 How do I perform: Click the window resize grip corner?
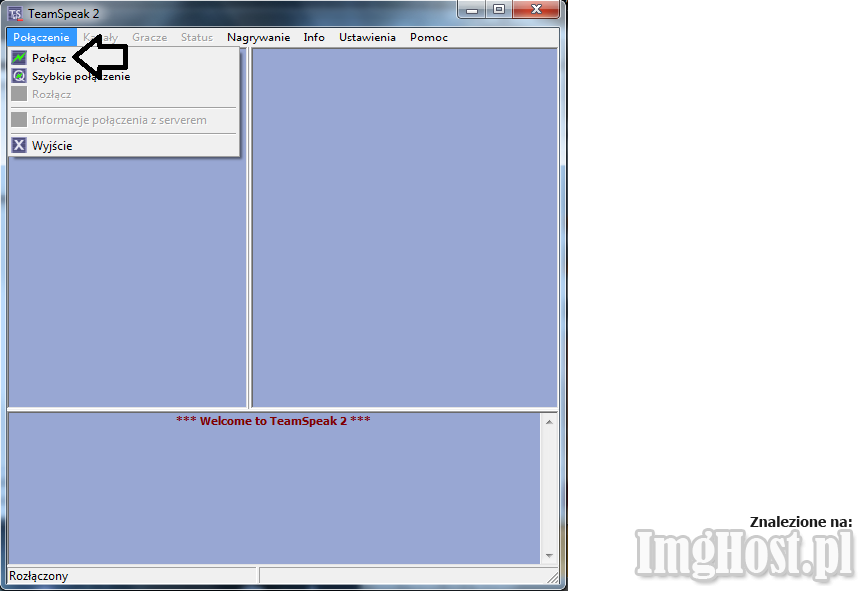[552, 577]
